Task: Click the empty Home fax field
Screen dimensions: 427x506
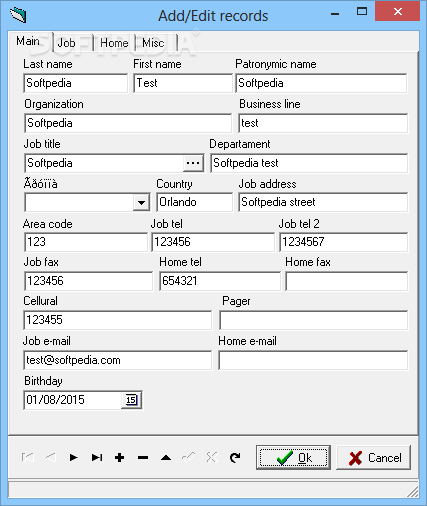Action: [x=347, y=281]
